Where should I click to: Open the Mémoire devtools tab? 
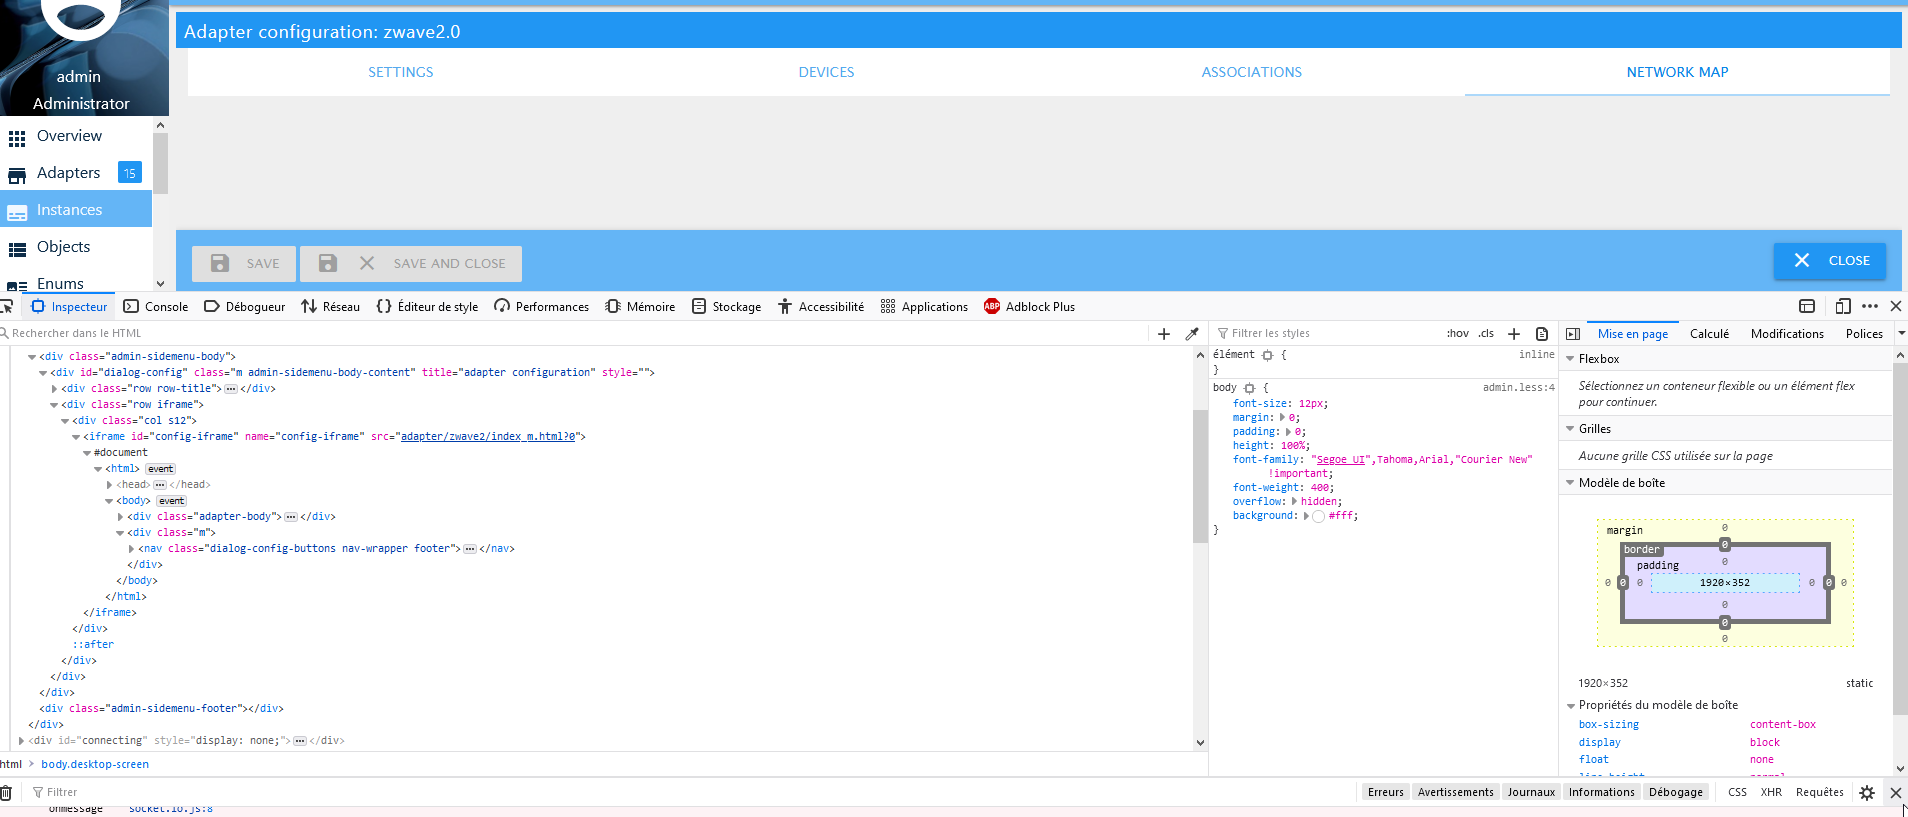tap(640, 307)
